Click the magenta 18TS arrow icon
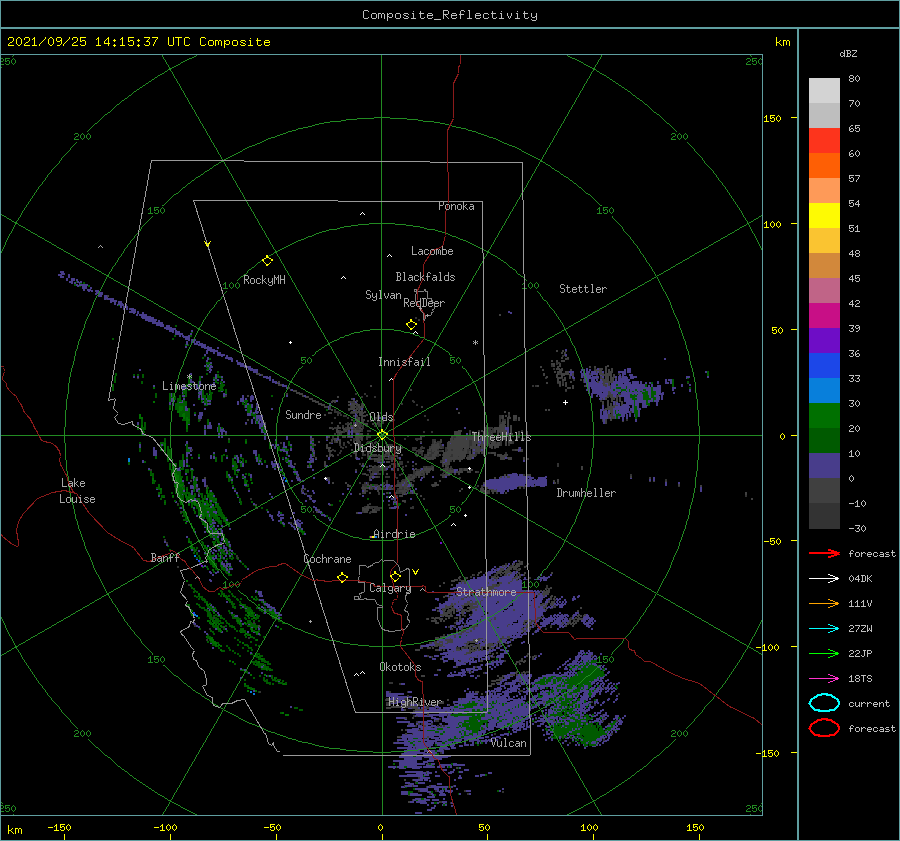This screenshot has width=900, height=841. [824, 679]
